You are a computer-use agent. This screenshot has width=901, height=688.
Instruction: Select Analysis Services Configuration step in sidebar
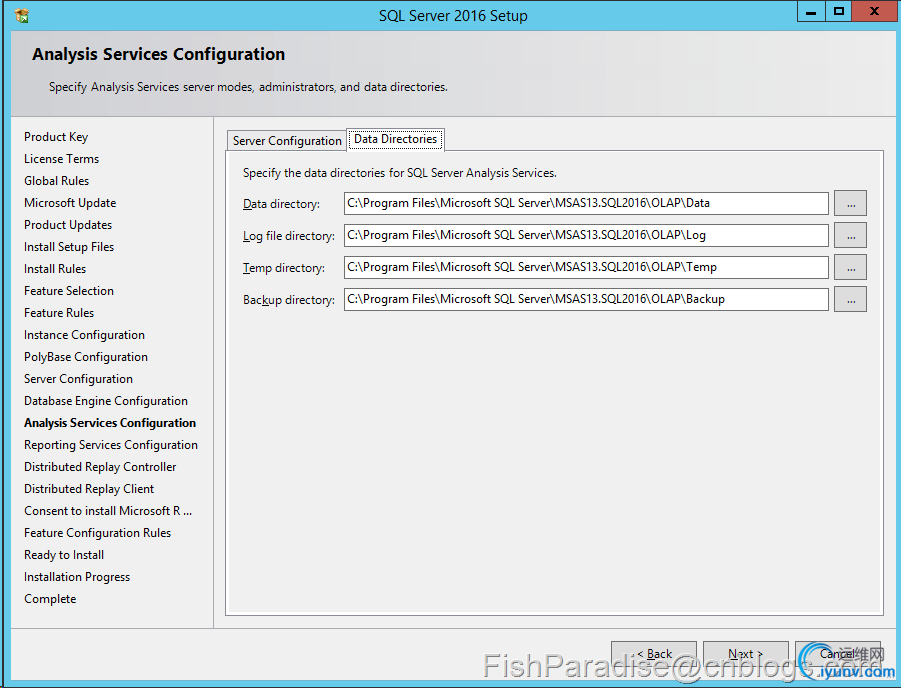click(x=110, y=423)
